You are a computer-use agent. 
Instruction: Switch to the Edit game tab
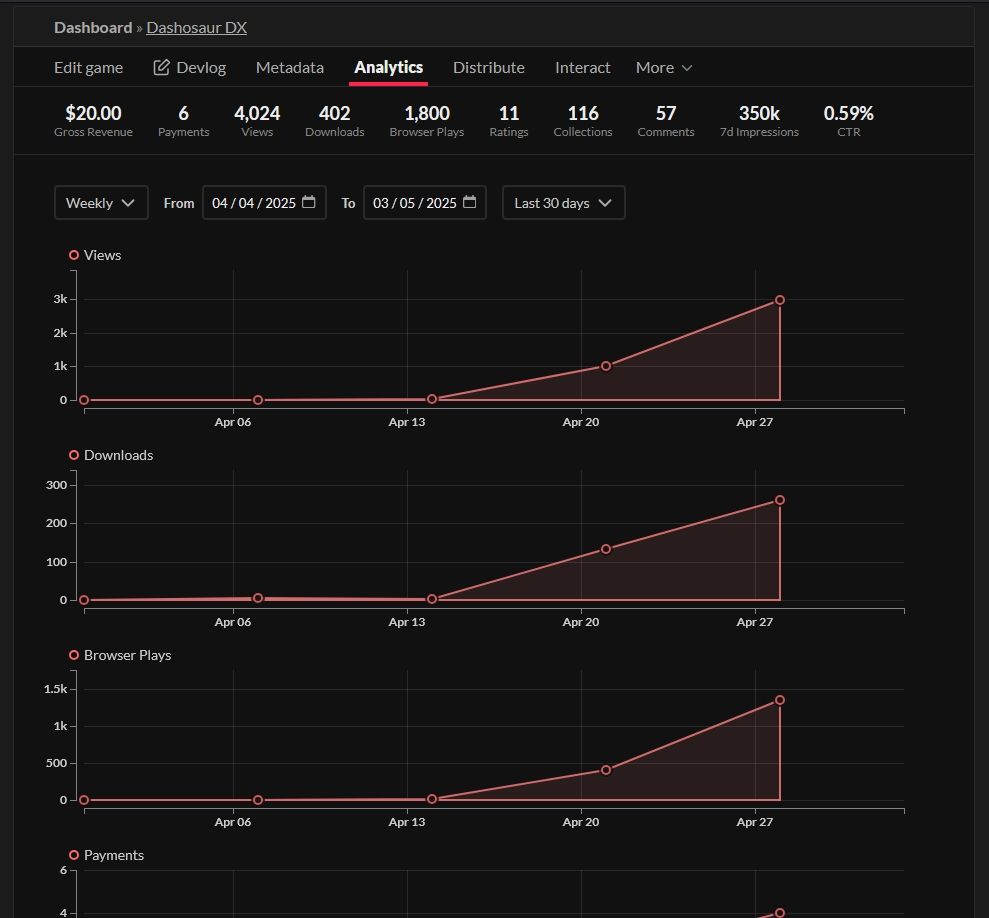coord(88,68)
